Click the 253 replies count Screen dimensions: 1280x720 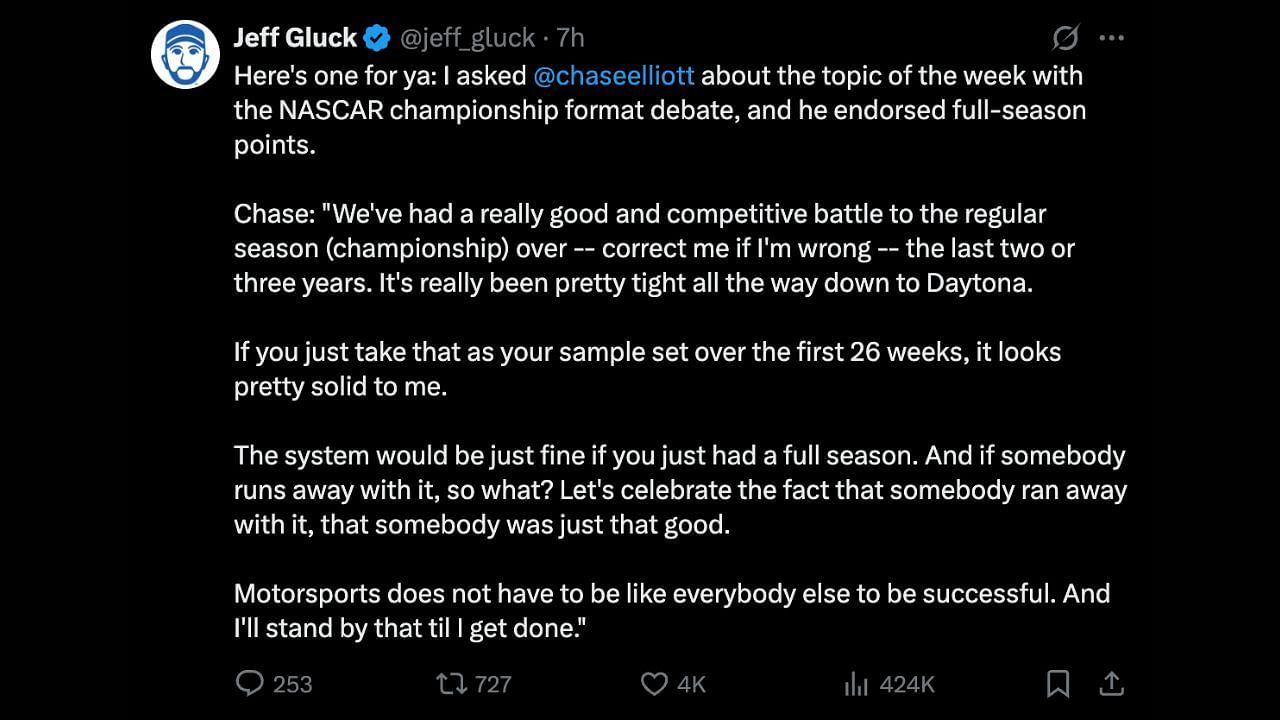point(292,684)
